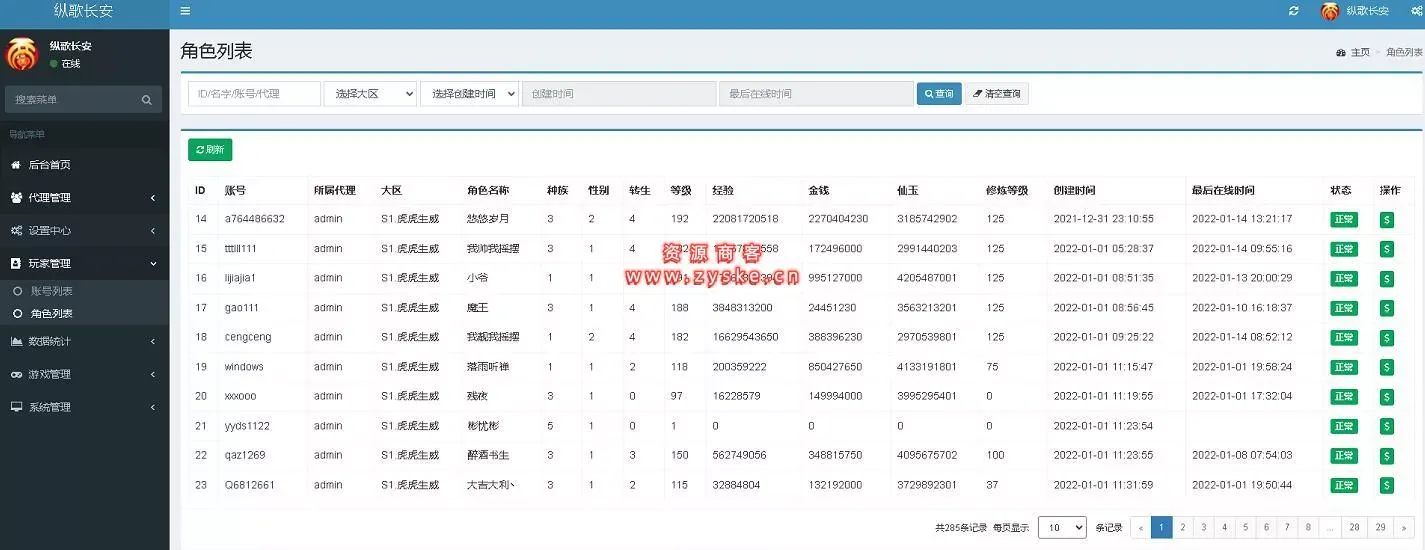1425x550 pixels.
Task: Click the dollar icon for a764486632 row
Action: (x=1387, y=219)
